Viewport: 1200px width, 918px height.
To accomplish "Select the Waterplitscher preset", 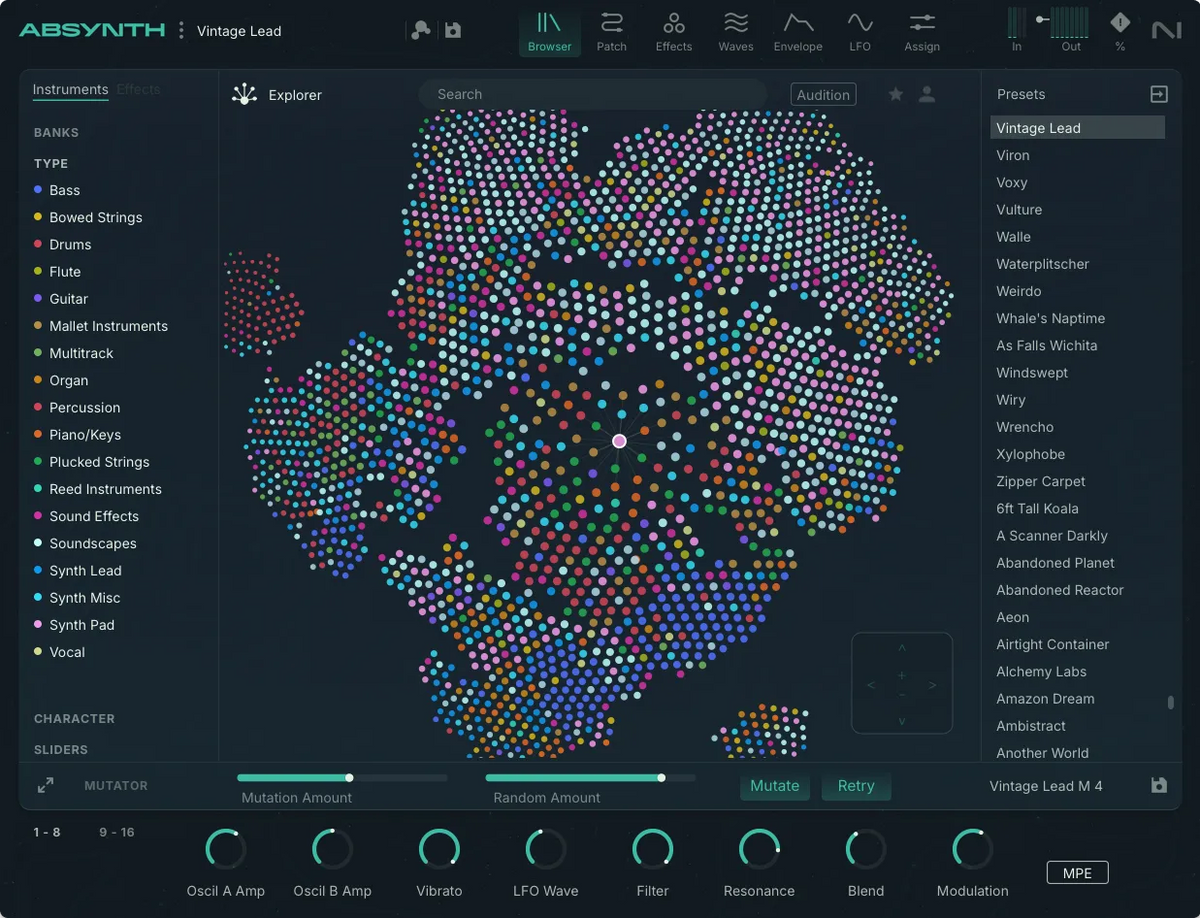I will pyautogui.click(x=1042, y=264).
